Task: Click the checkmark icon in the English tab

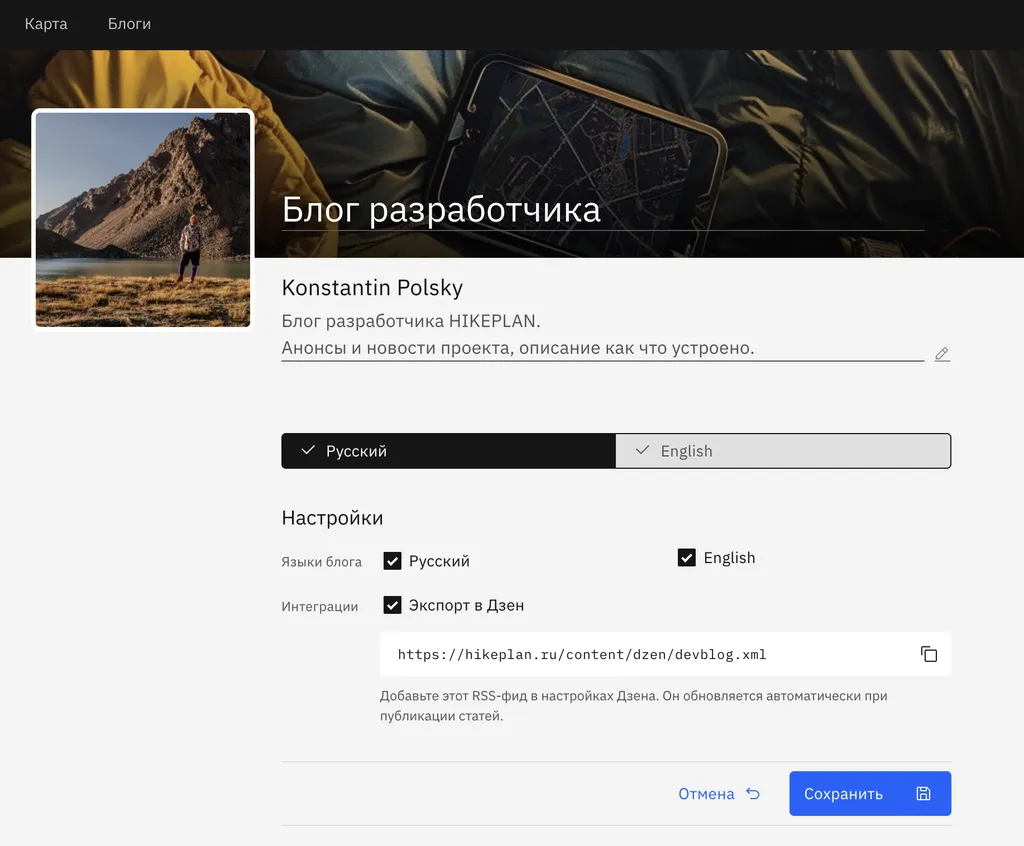Action: point(642,450)
